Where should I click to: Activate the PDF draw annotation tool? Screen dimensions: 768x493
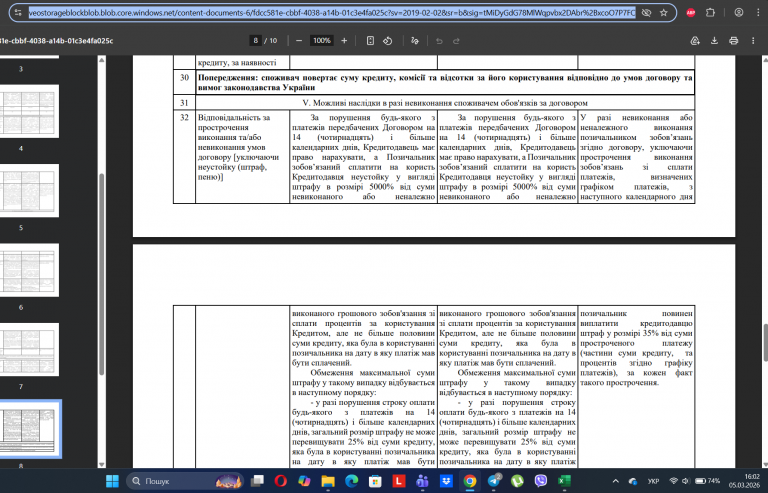[415, 41]
